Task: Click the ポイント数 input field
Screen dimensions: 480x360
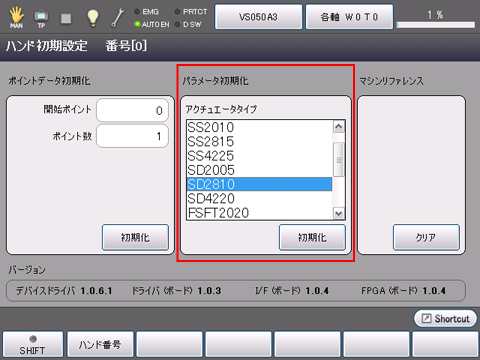Action: tap(132, 136)
